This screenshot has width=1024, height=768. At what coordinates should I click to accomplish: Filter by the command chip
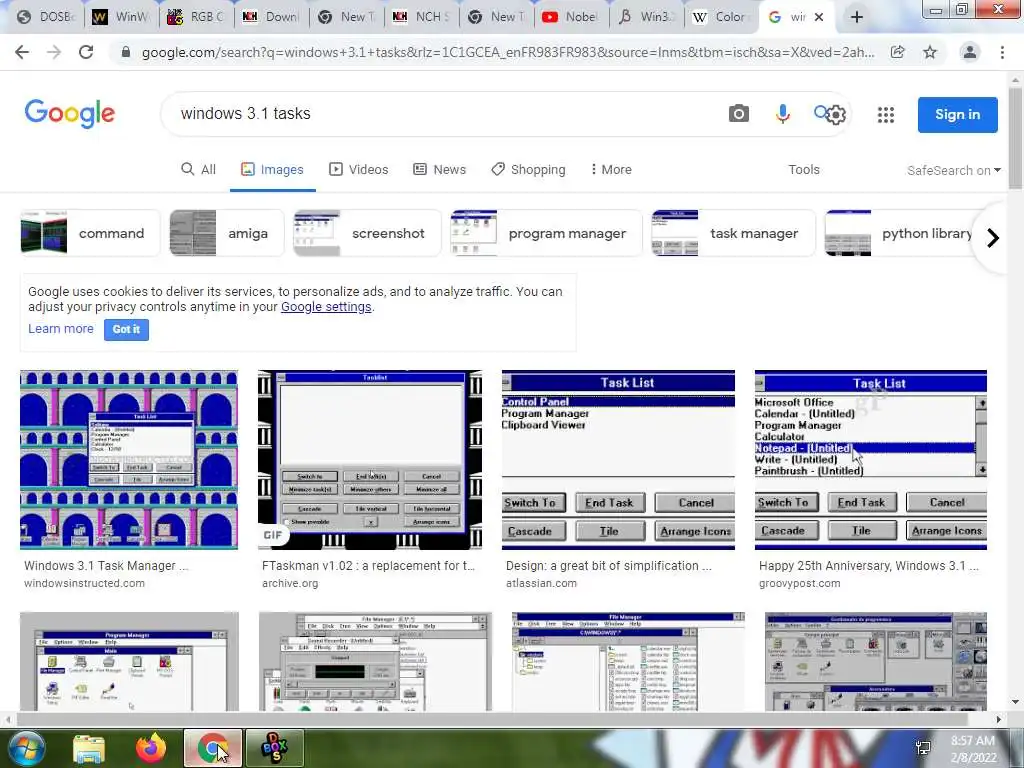89,233
